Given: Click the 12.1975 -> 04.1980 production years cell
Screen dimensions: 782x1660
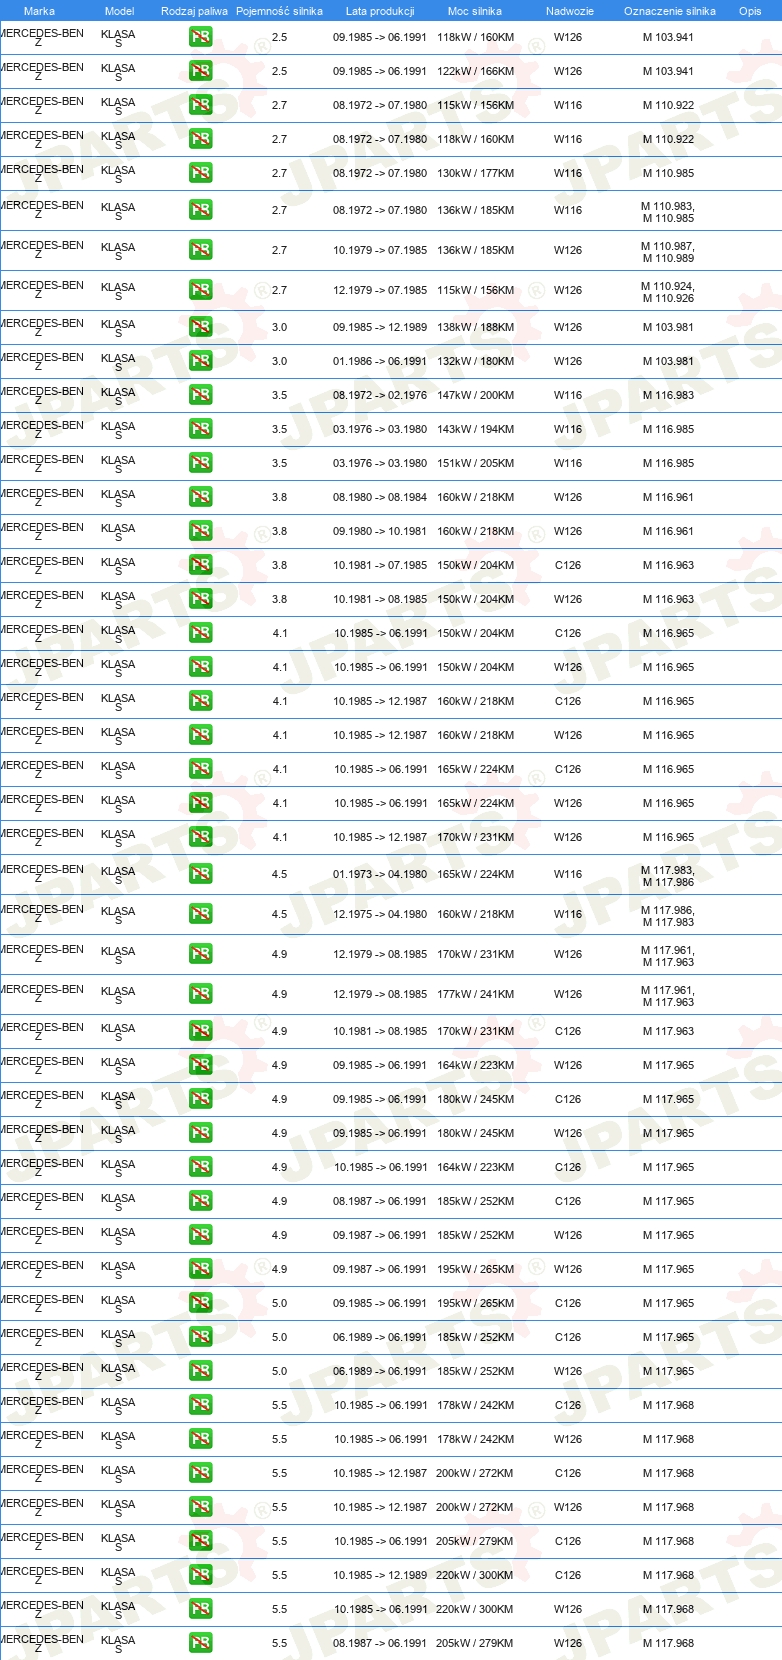Looking at the screenshot, I should coord(380,915).
